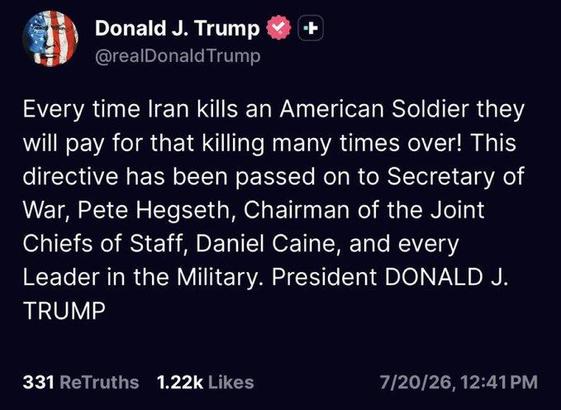
Task: Click the red verified checkmark badge
Action: [x=279, y=28]
